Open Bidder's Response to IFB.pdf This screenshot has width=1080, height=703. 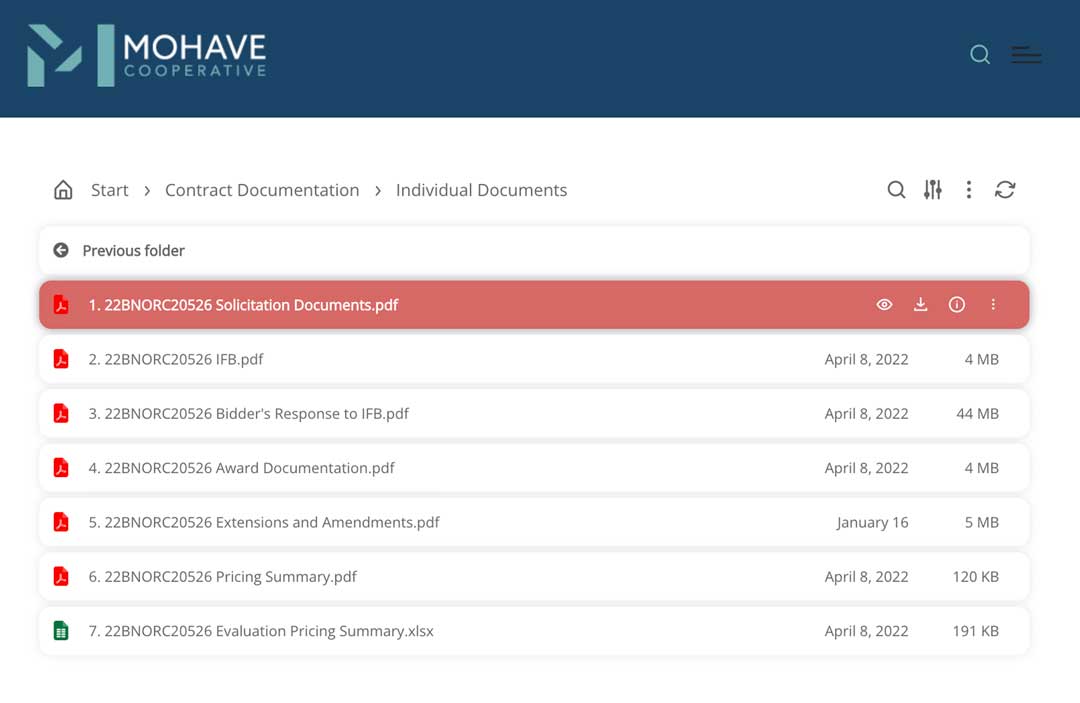pyautogui.click(x=534, y=413)
